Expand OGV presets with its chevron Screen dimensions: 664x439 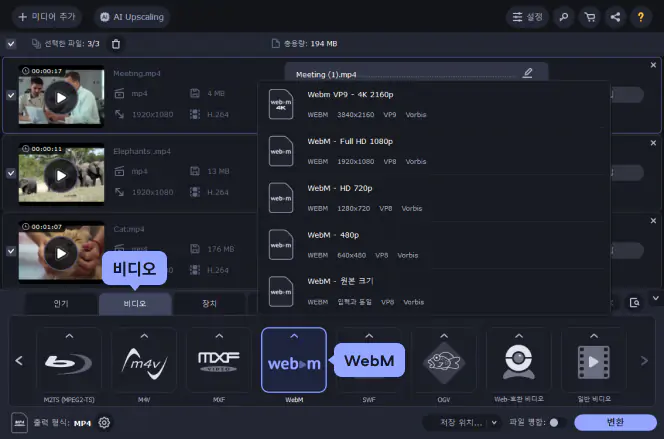pos(444,336)
